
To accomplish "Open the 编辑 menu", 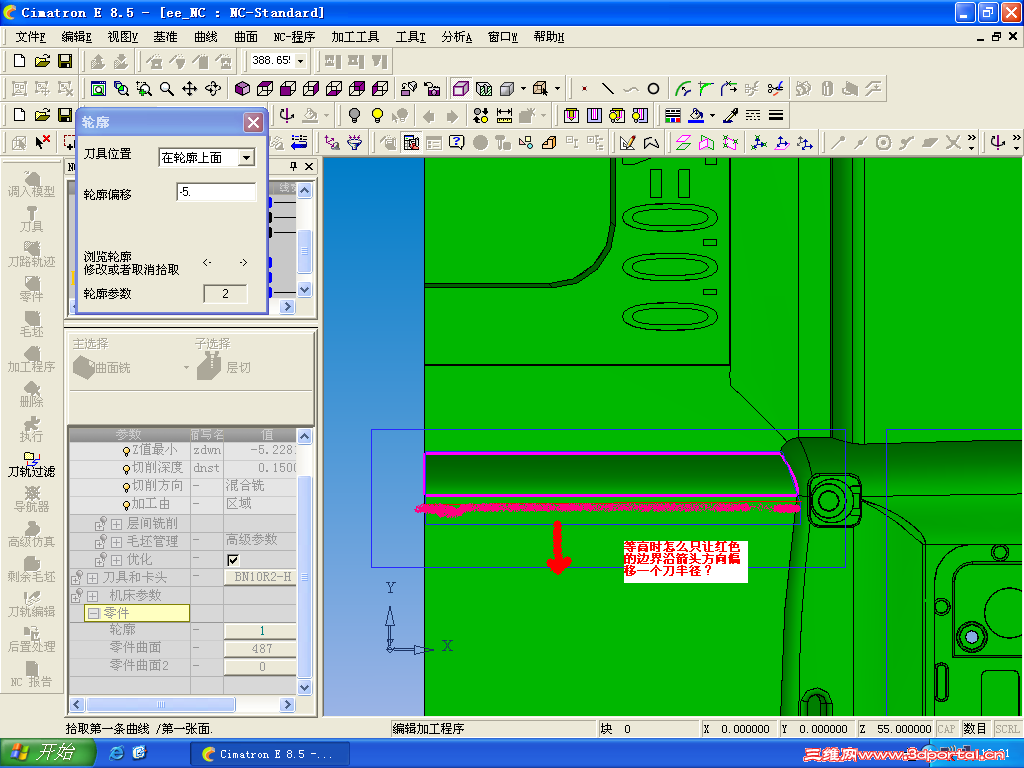I will click(76, 37).
